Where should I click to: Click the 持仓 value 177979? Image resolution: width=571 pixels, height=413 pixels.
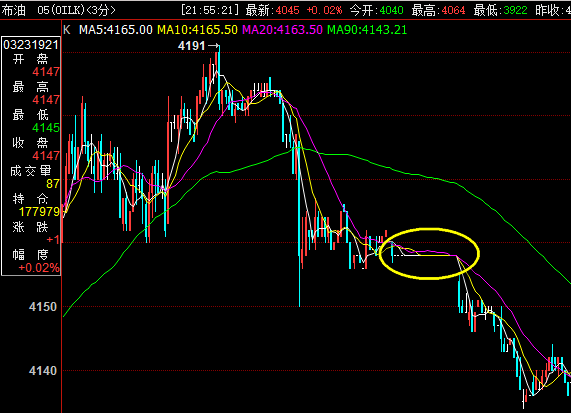pos(39,212)
